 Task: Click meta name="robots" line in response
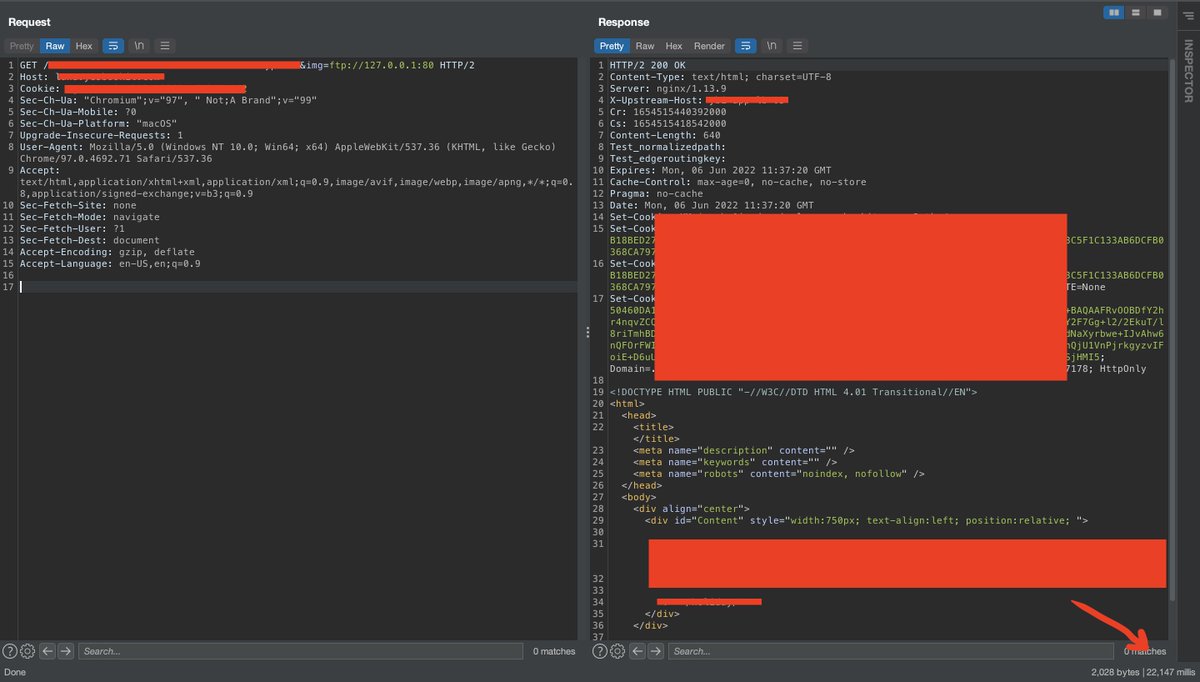coord(779,474)
